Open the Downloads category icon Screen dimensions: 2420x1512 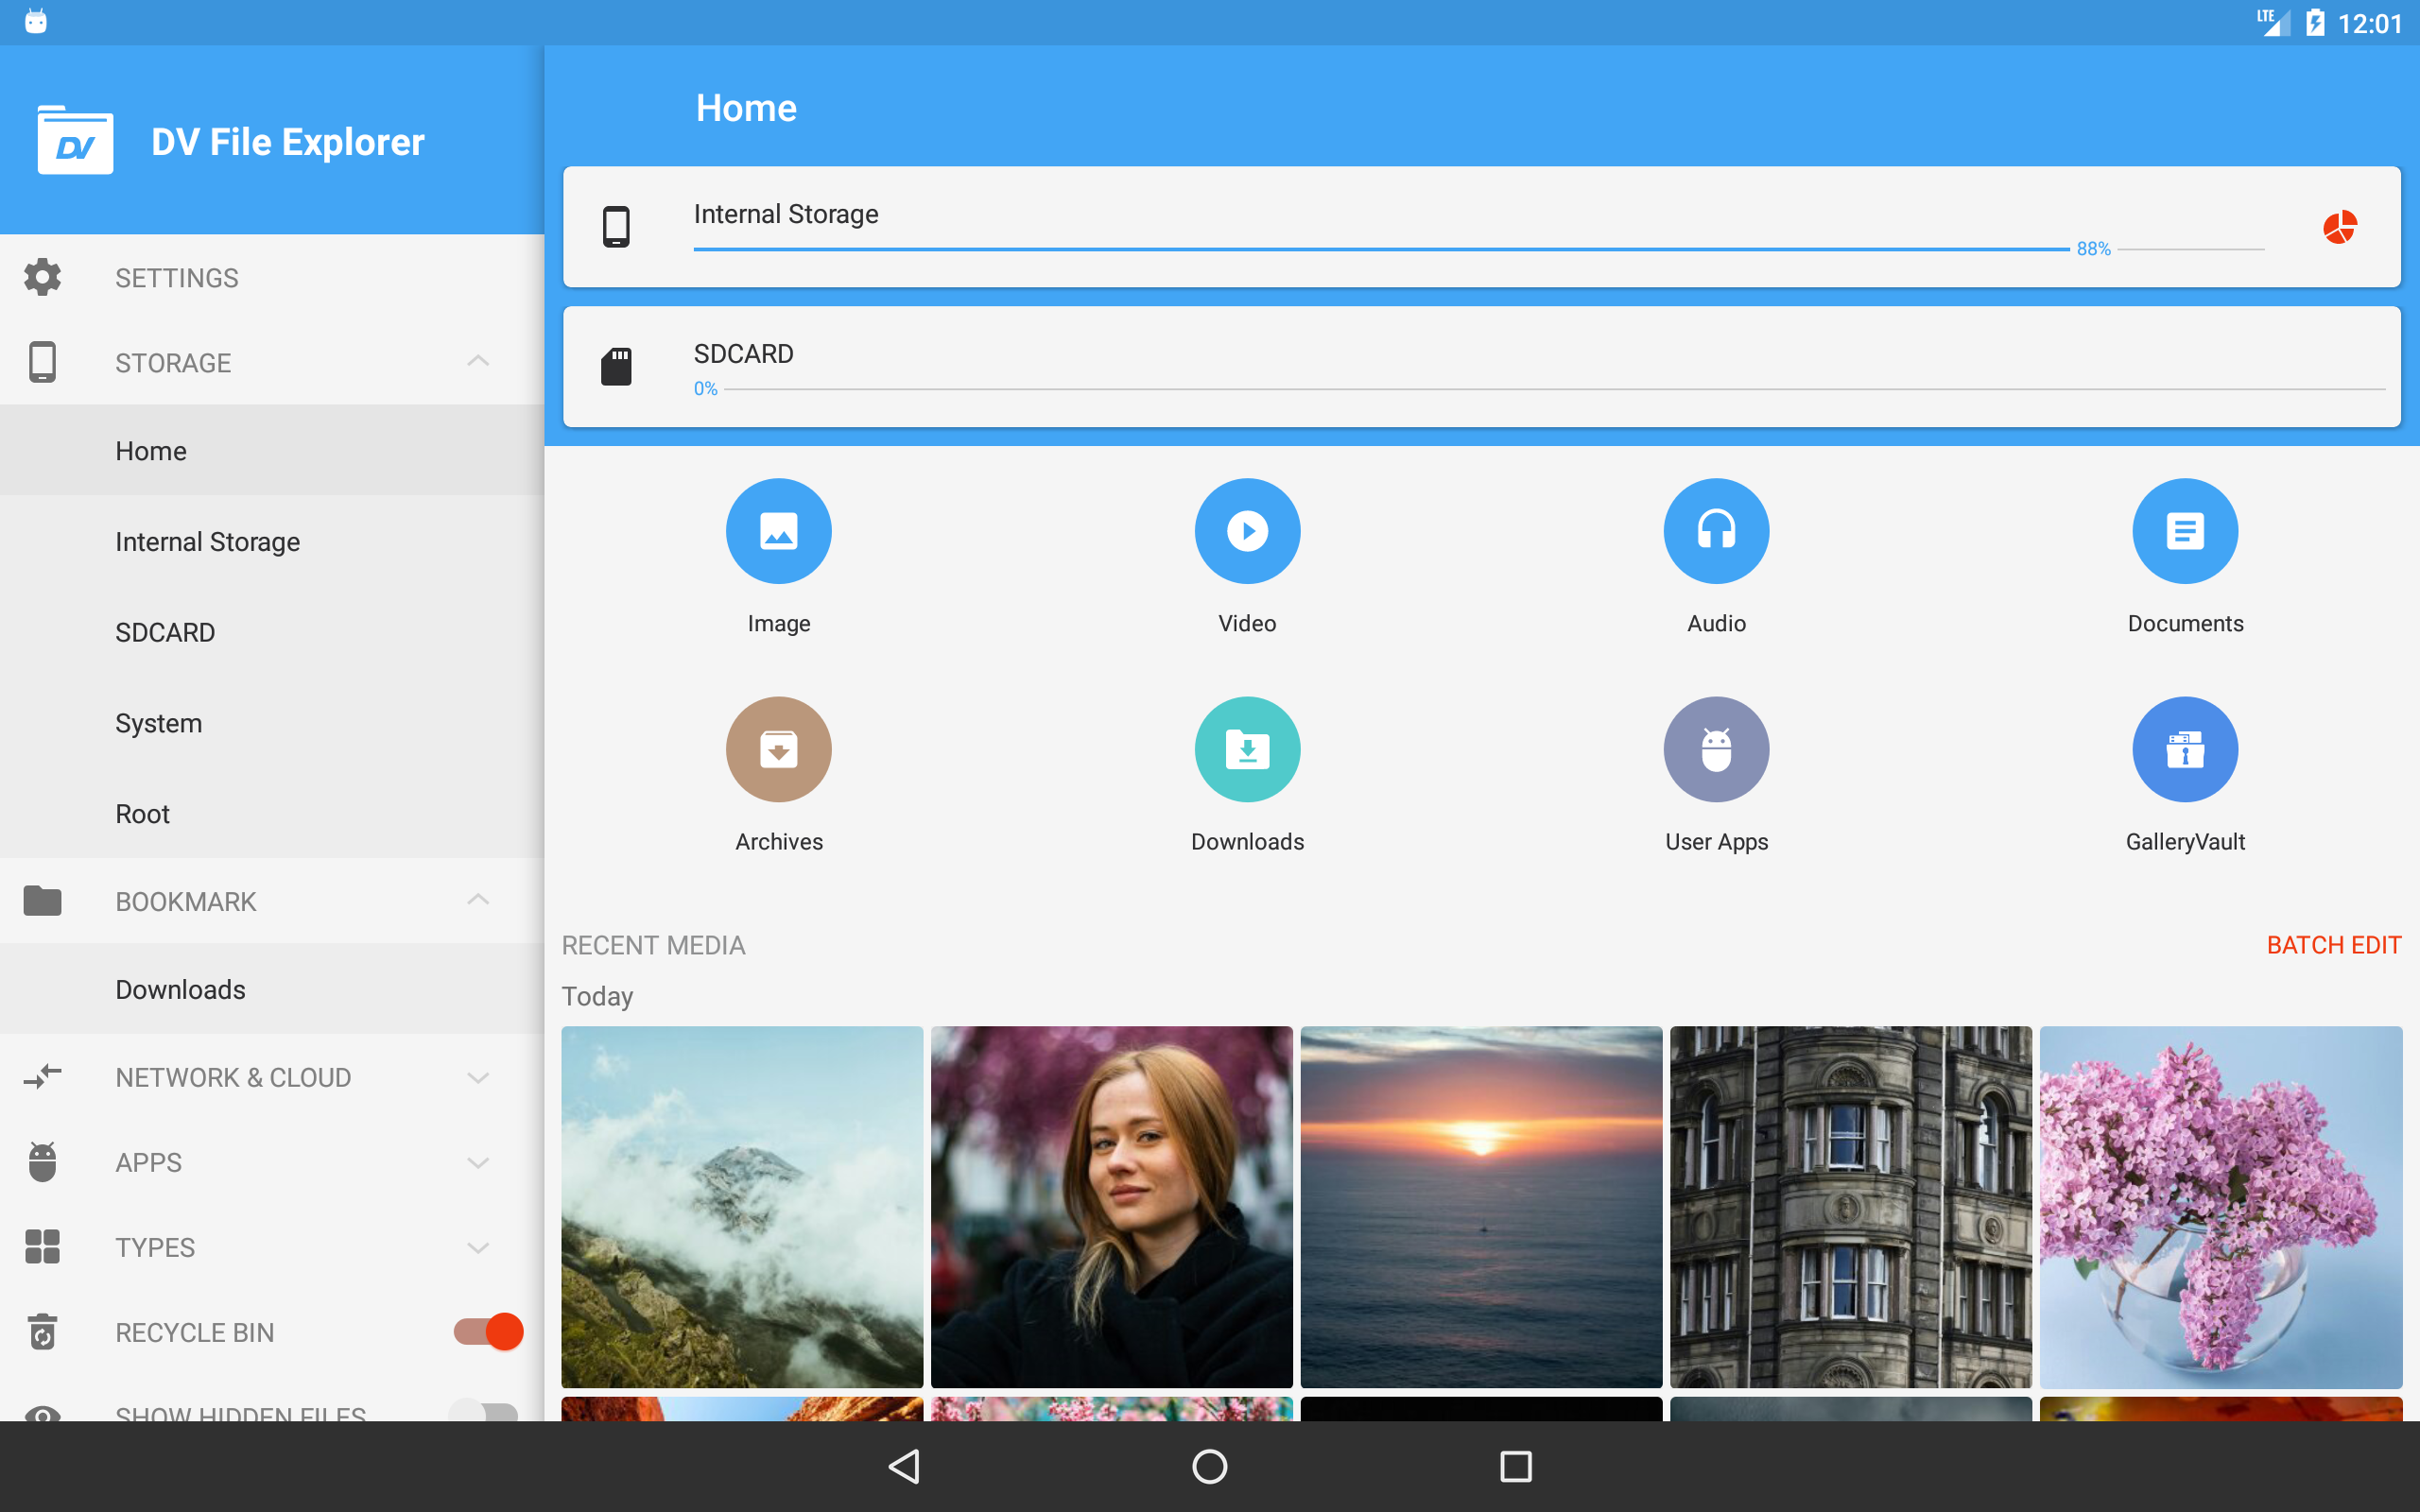[x=1247, y=749]
